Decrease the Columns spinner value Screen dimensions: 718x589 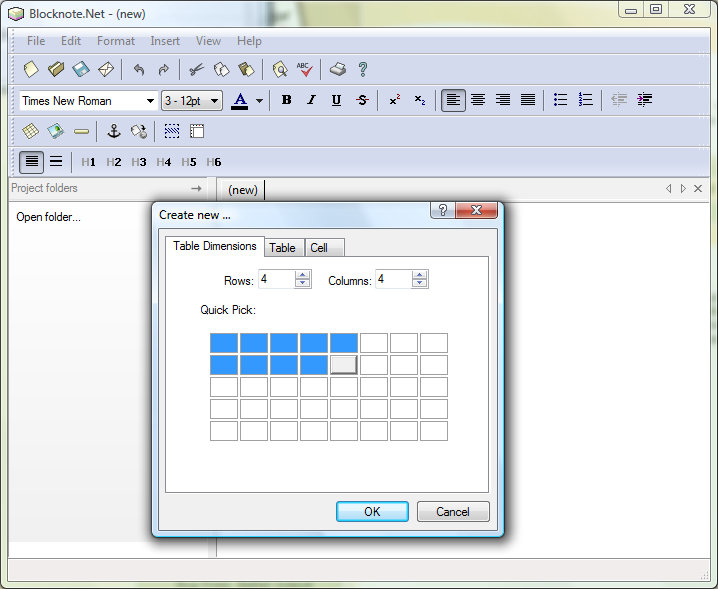tap(420, 283)
